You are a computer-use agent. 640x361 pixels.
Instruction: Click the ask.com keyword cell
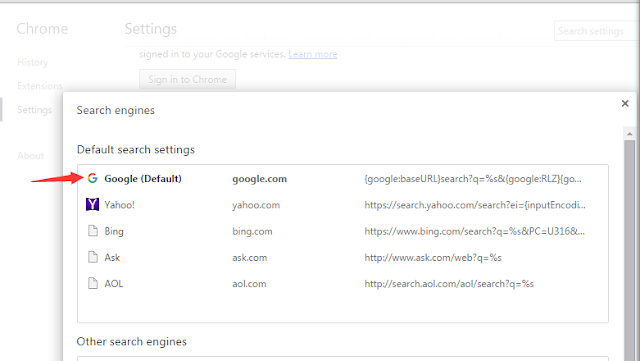coord(249,257)
